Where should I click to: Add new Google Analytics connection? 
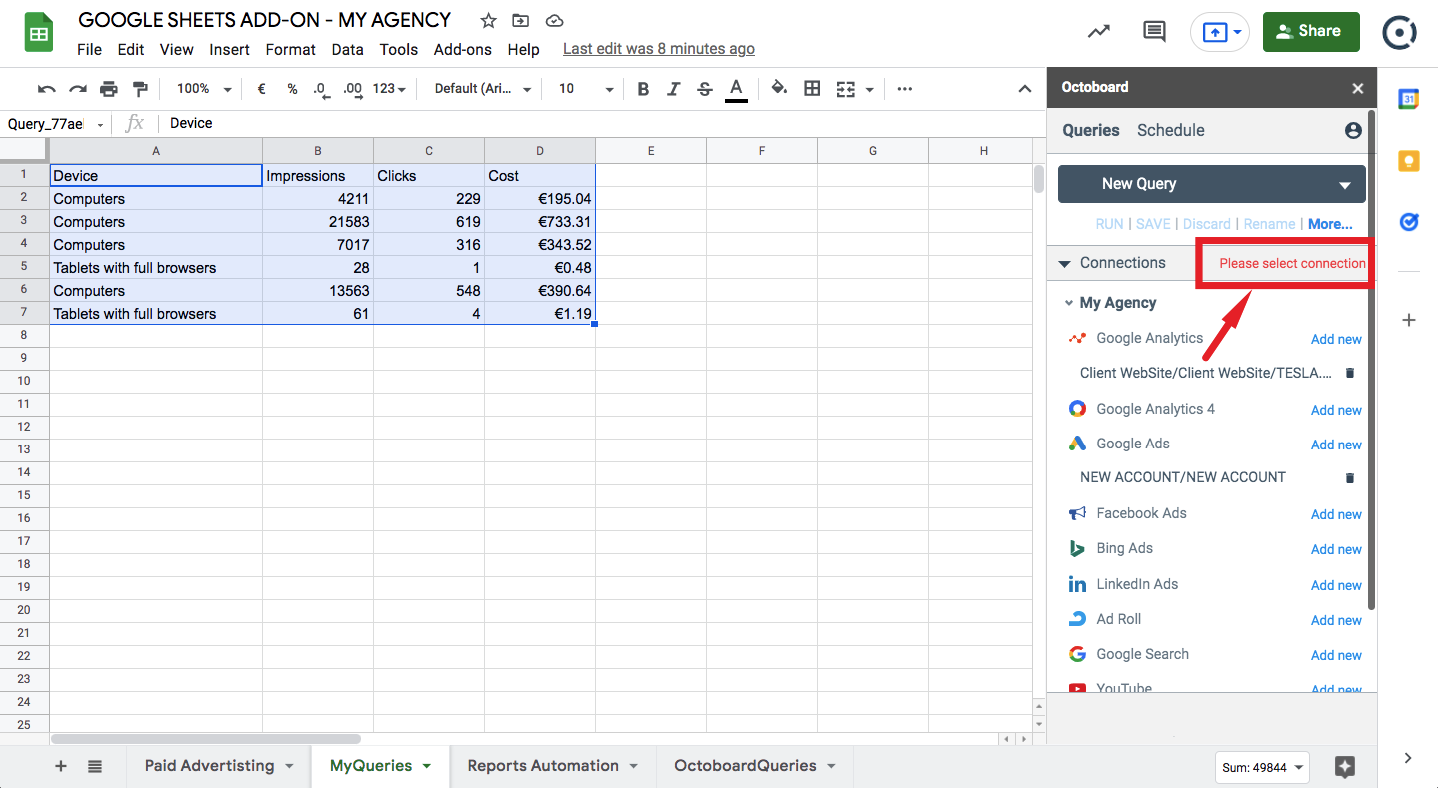pos(1336,339)
